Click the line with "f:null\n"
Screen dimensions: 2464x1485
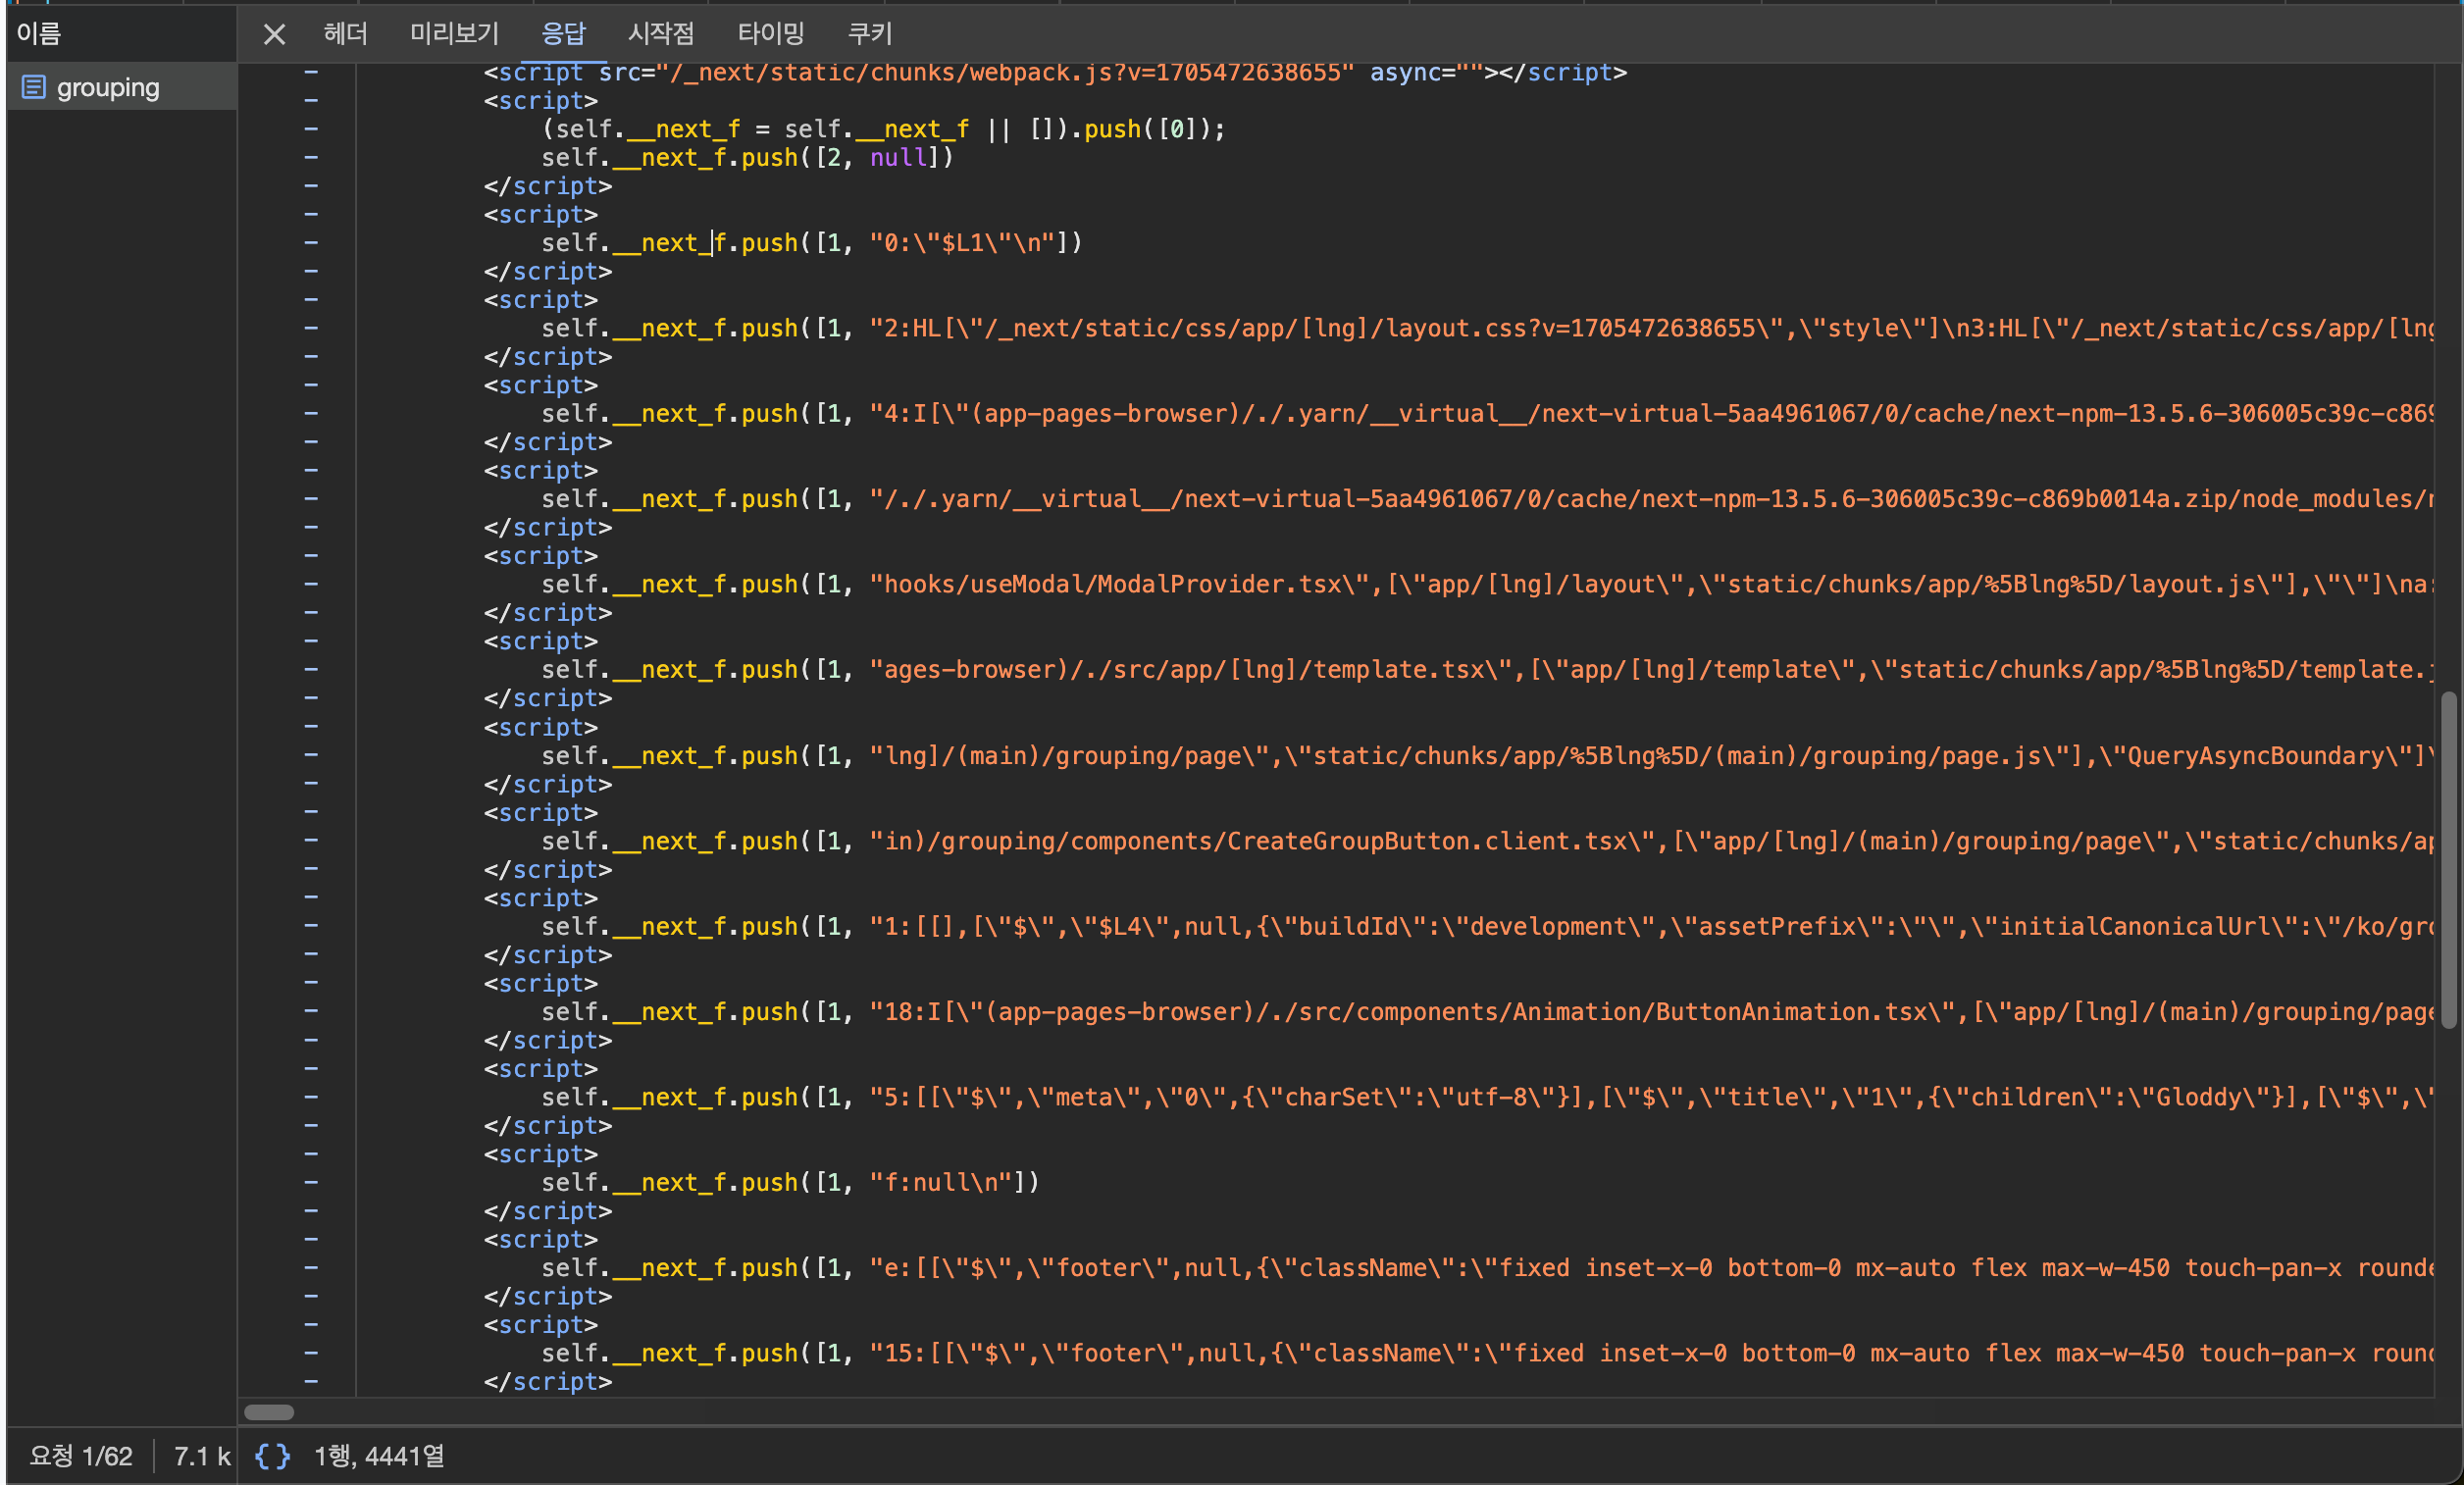(790, 1182)
